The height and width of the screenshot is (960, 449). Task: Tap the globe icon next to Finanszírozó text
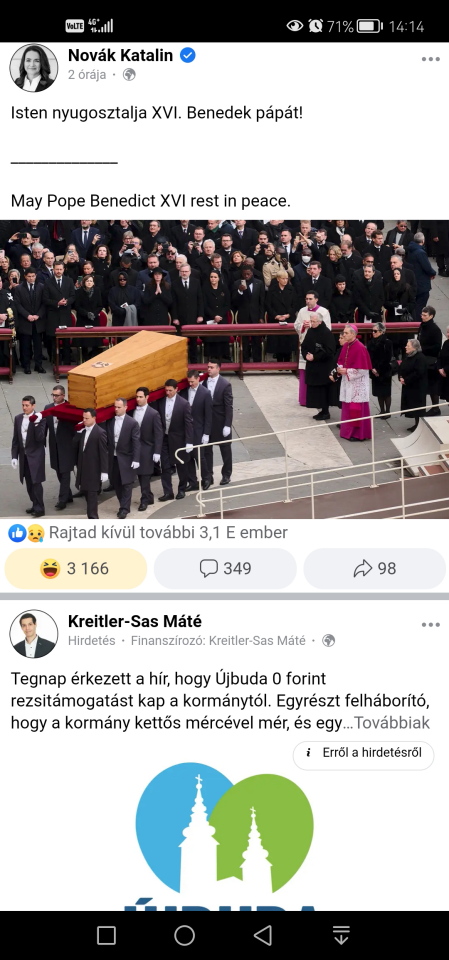[329, 640]
